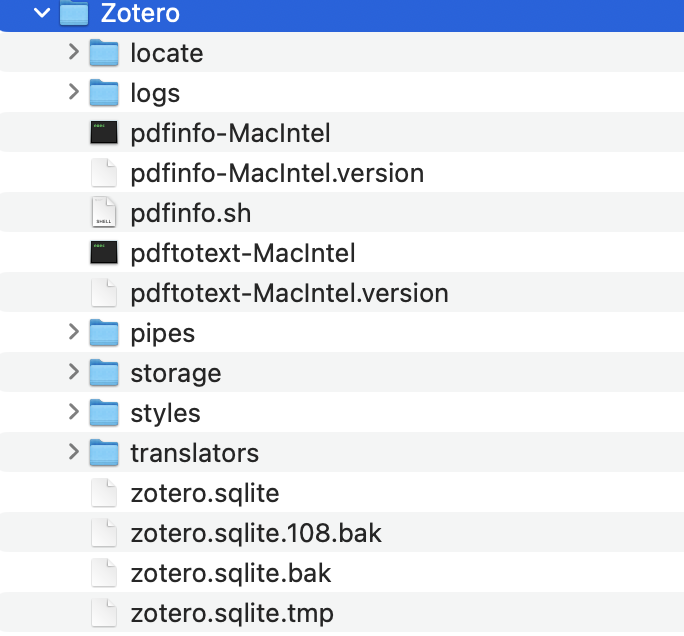Image resolution: width=684 pixels, height=636 pixels.
Task: Click the pdftotext-MacIntel.version file icon
Action: pyautogui.click(x=104, y=293)
